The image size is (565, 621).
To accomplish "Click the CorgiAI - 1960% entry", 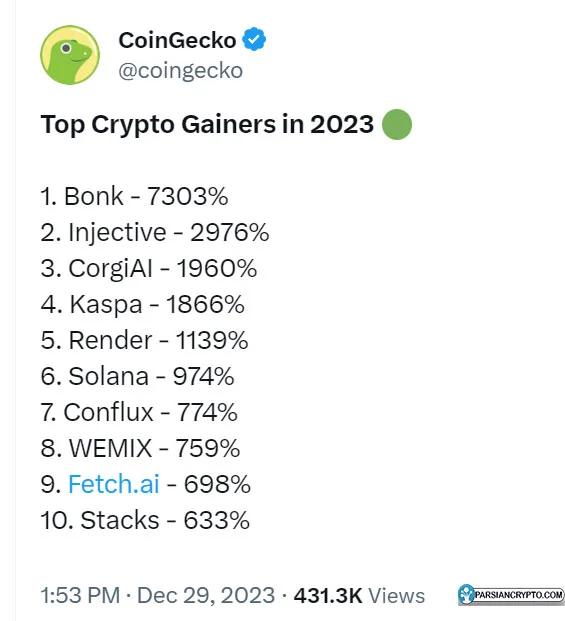I will pos(149,268).
